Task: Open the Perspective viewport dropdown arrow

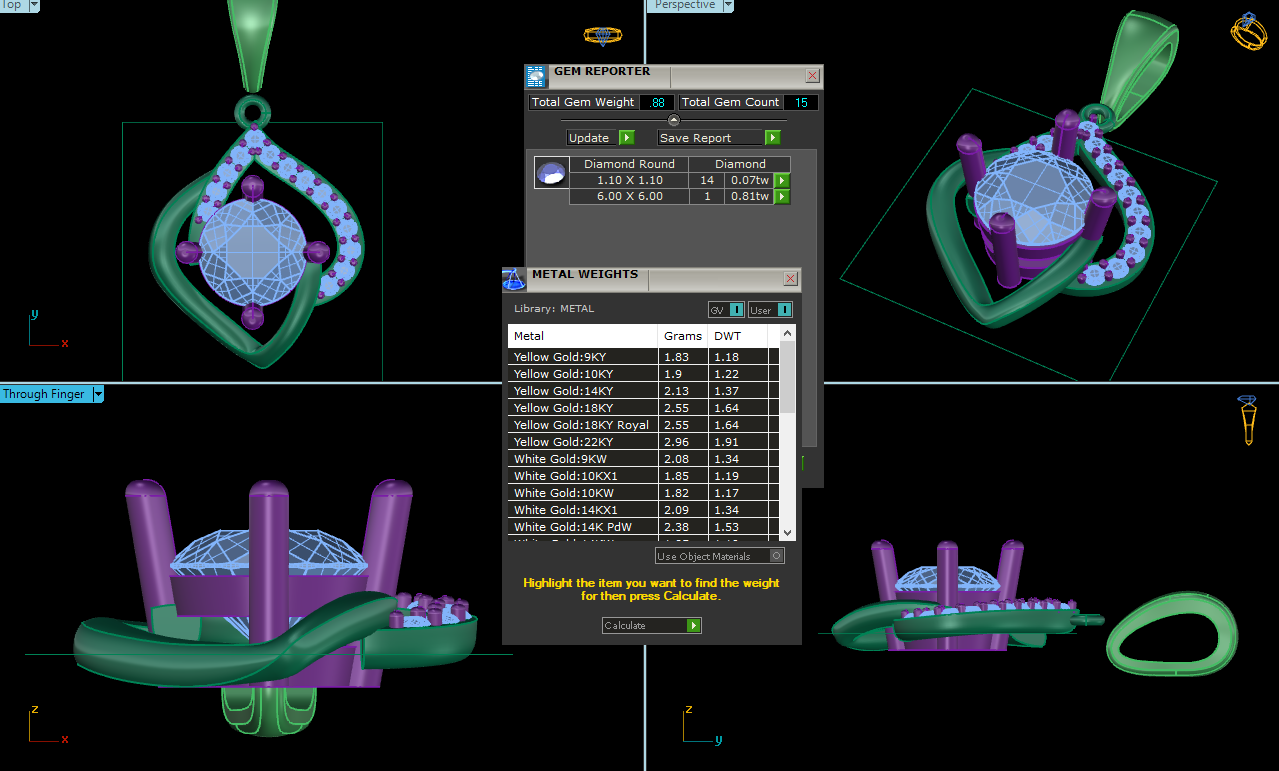Action: click(x=727, y=5)
